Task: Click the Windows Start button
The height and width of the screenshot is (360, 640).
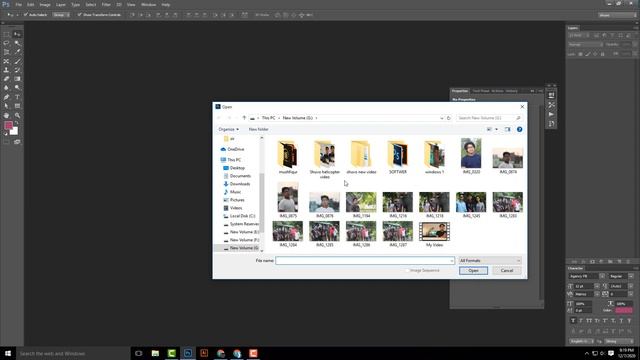Action: [x=8, y=353]
